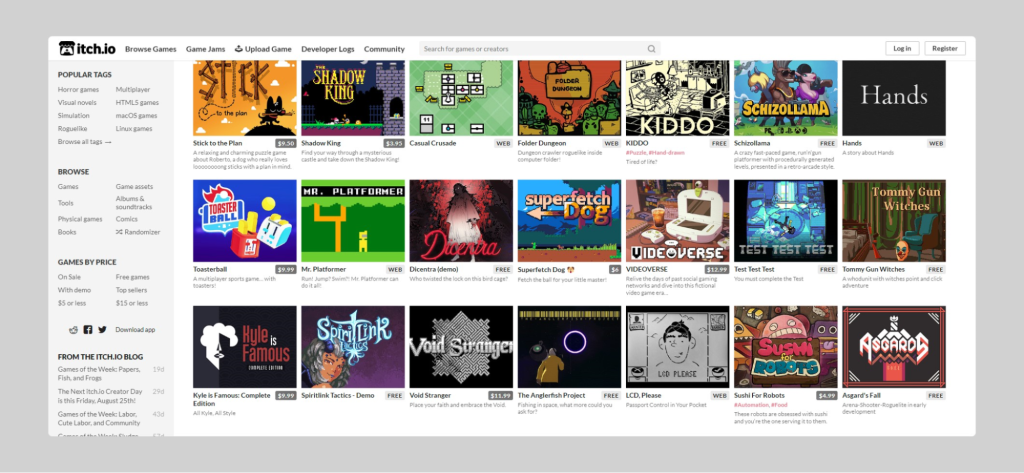Viewport: 1024px width, 473px height.
Task: Open Schizollama game thumbnail
Action: point(786,98)
